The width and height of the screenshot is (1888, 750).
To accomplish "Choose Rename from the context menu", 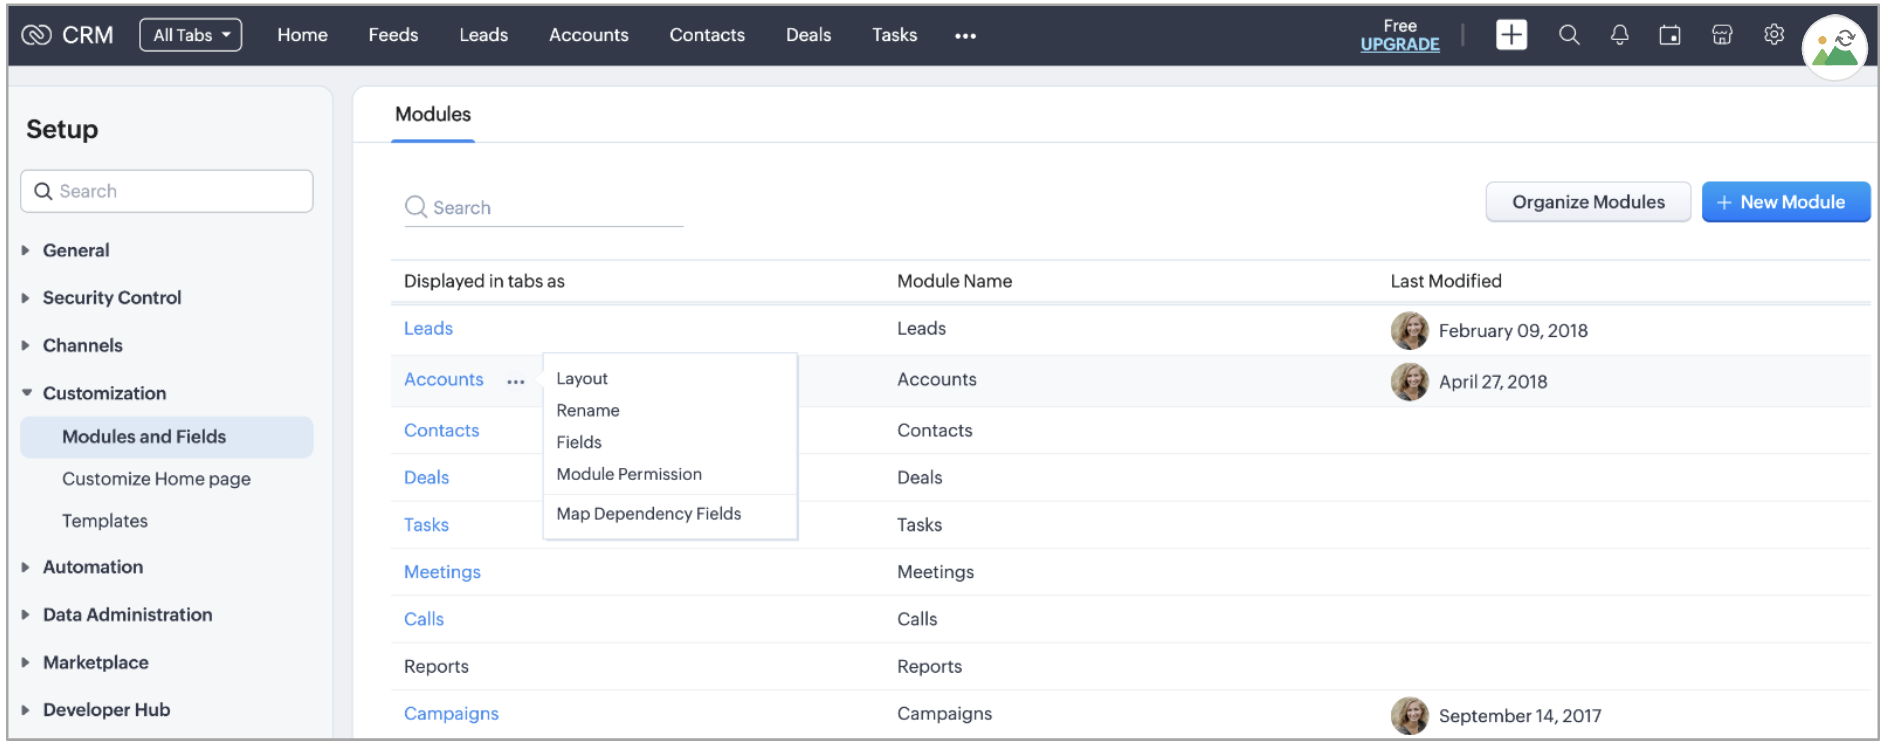I will [588, 411].
